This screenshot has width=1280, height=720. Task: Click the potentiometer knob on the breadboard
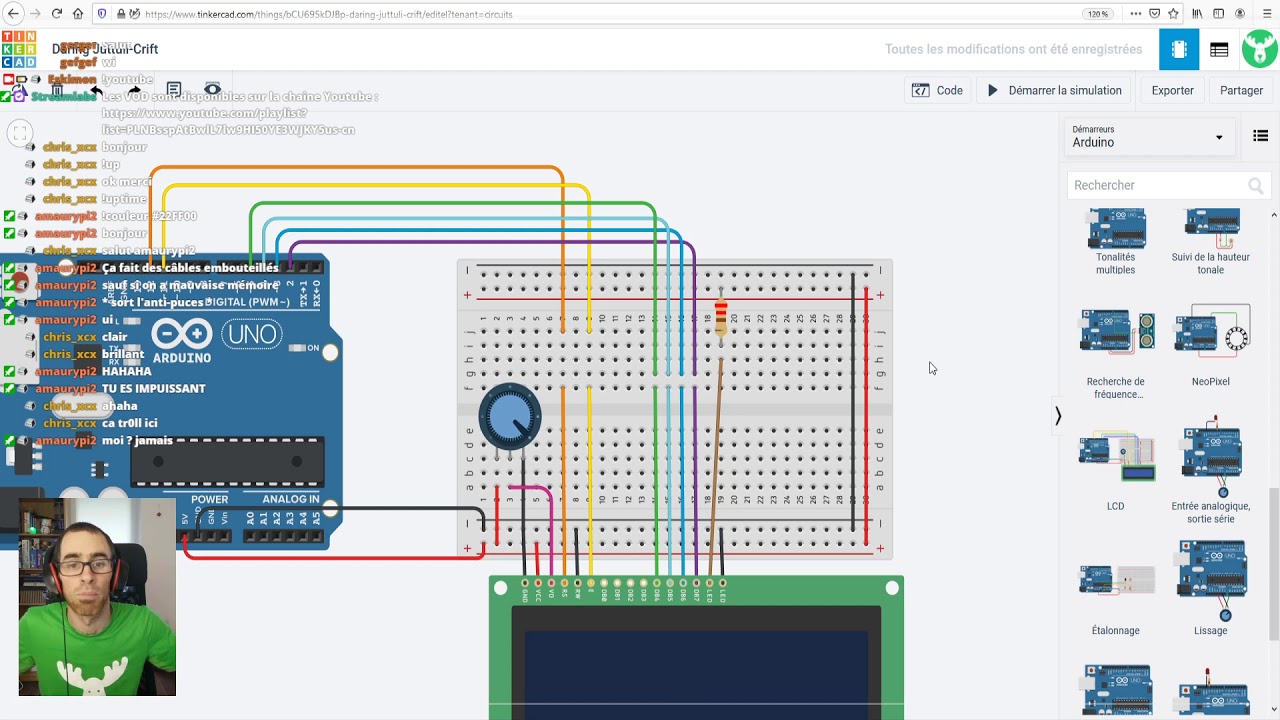[x=510, y=416]
